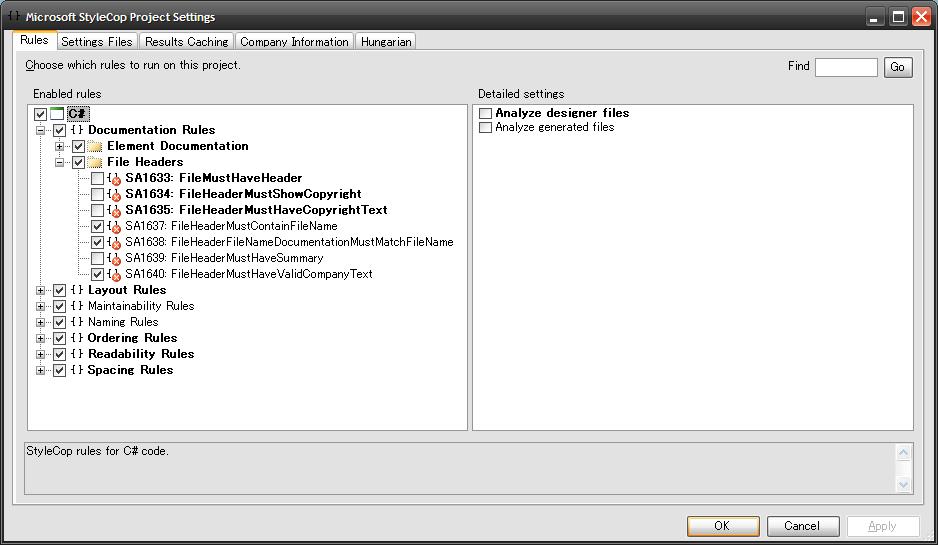Click the SA1637 rule icon
The height and width of the screenshot is (545, 938).
[x=114, y=226]
